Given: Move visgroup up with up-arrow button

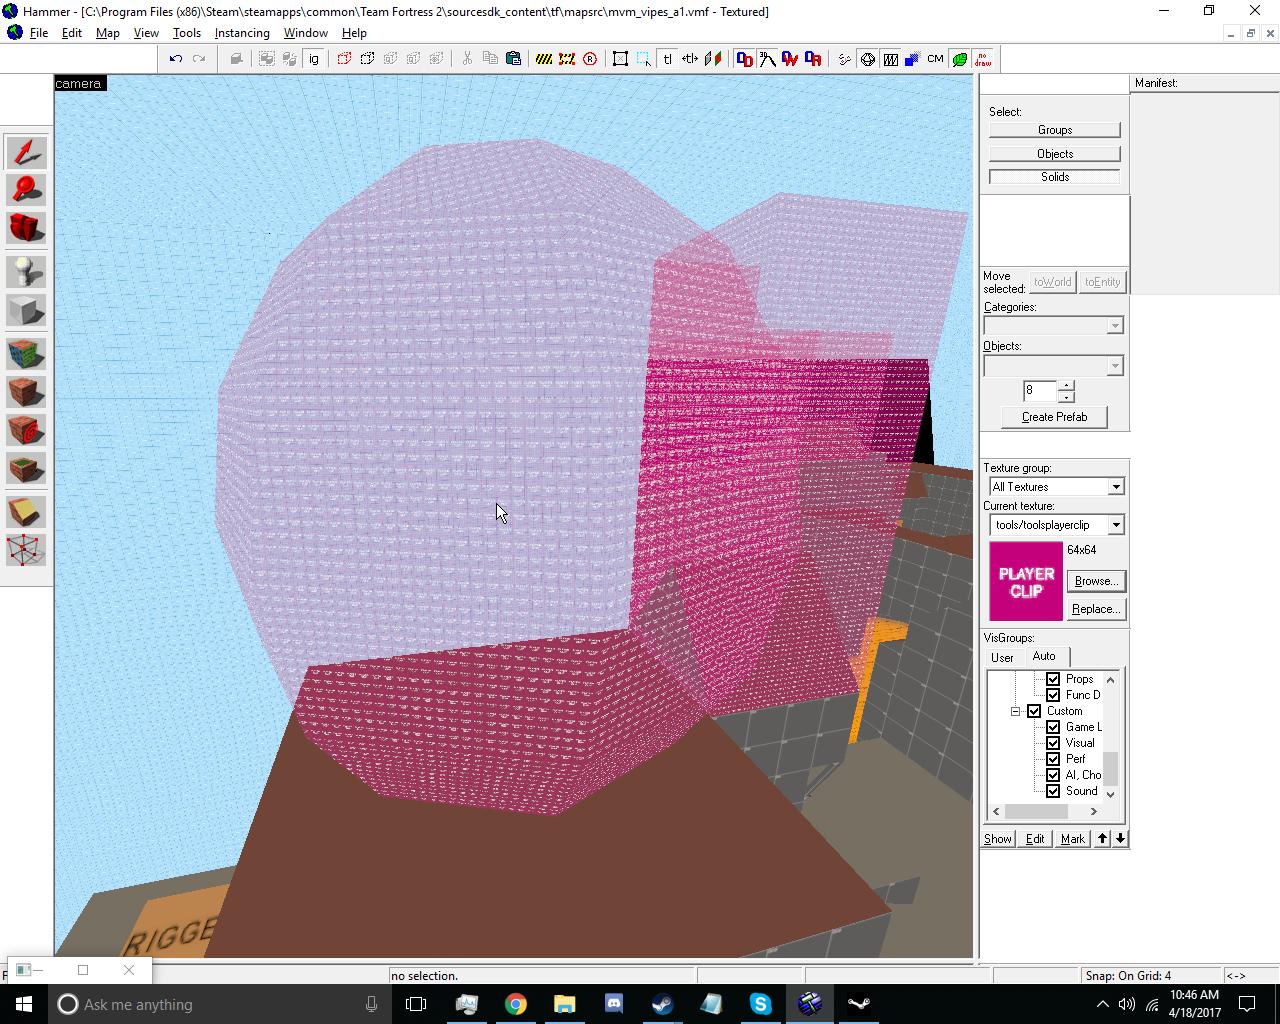Looking at the screenshot, I should point(1102,839).
